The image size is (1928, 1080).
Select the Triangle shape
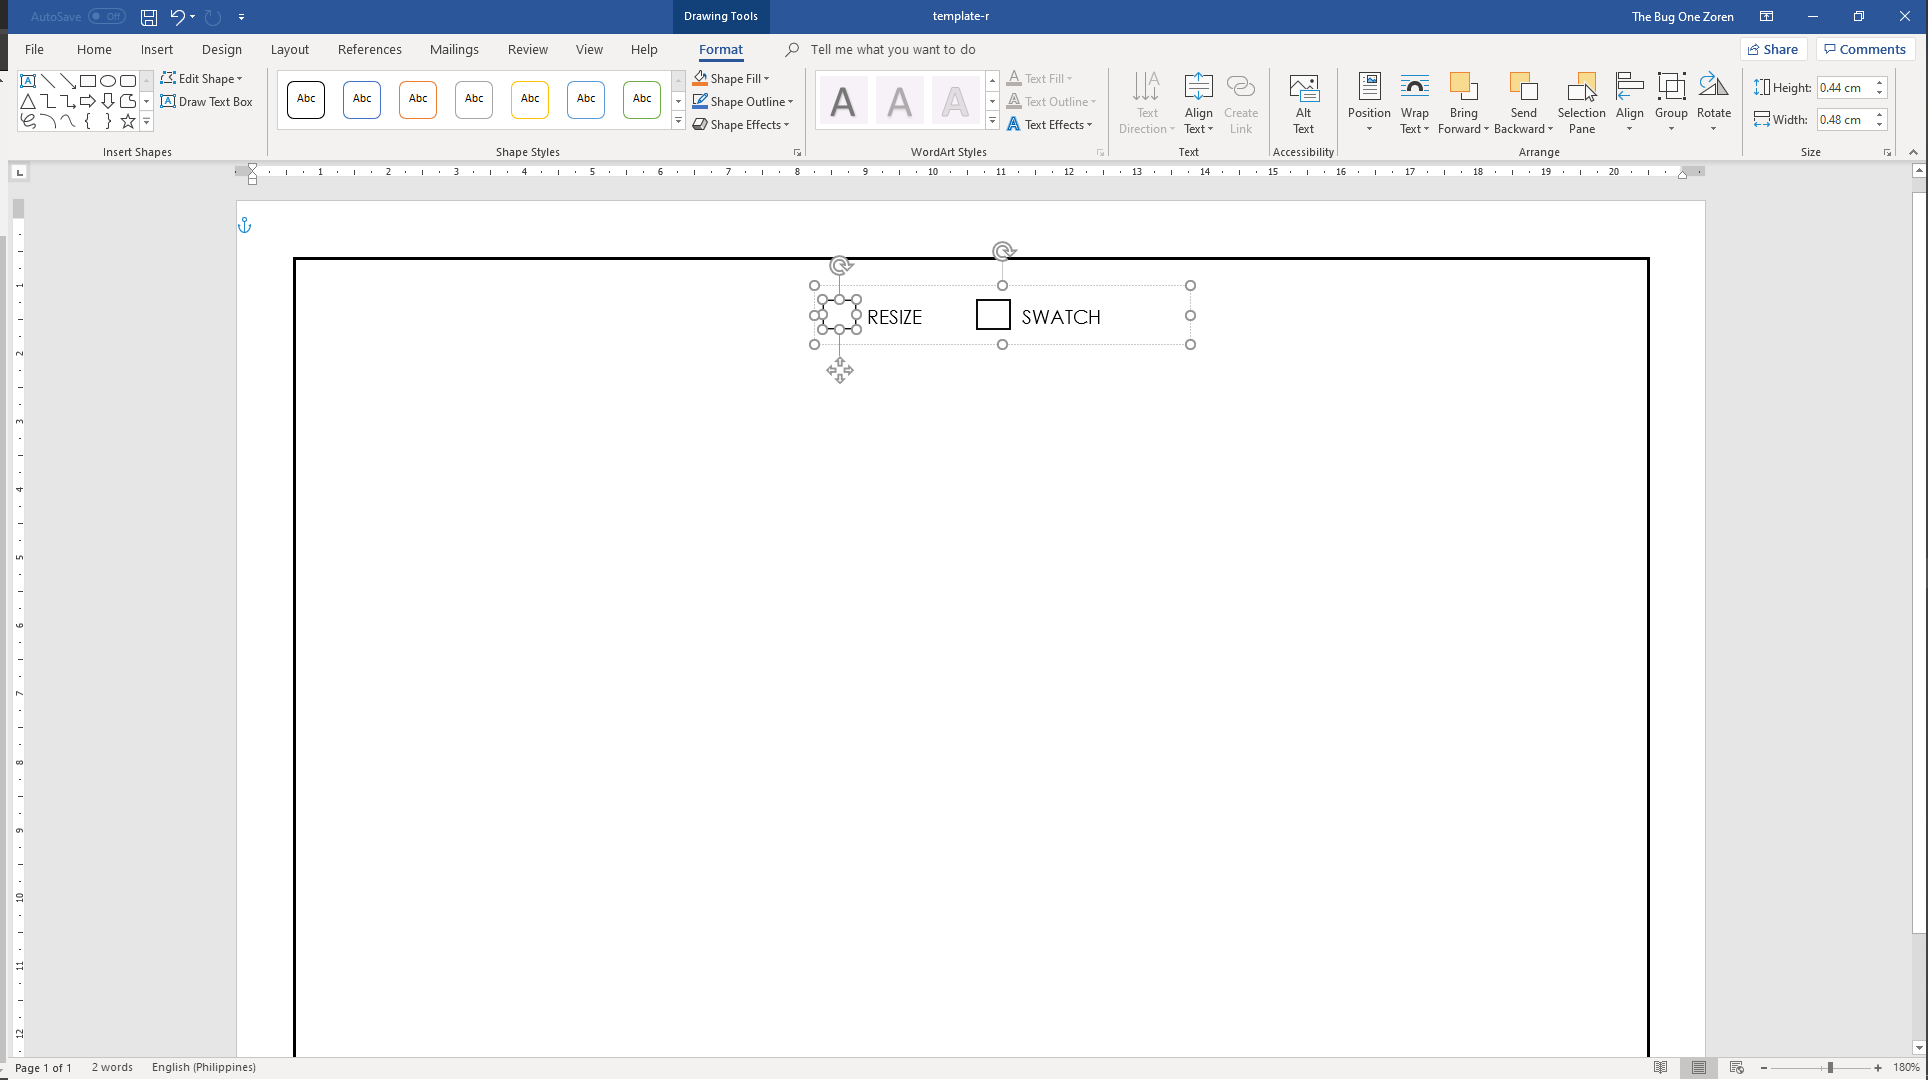(x=28, y=101)
